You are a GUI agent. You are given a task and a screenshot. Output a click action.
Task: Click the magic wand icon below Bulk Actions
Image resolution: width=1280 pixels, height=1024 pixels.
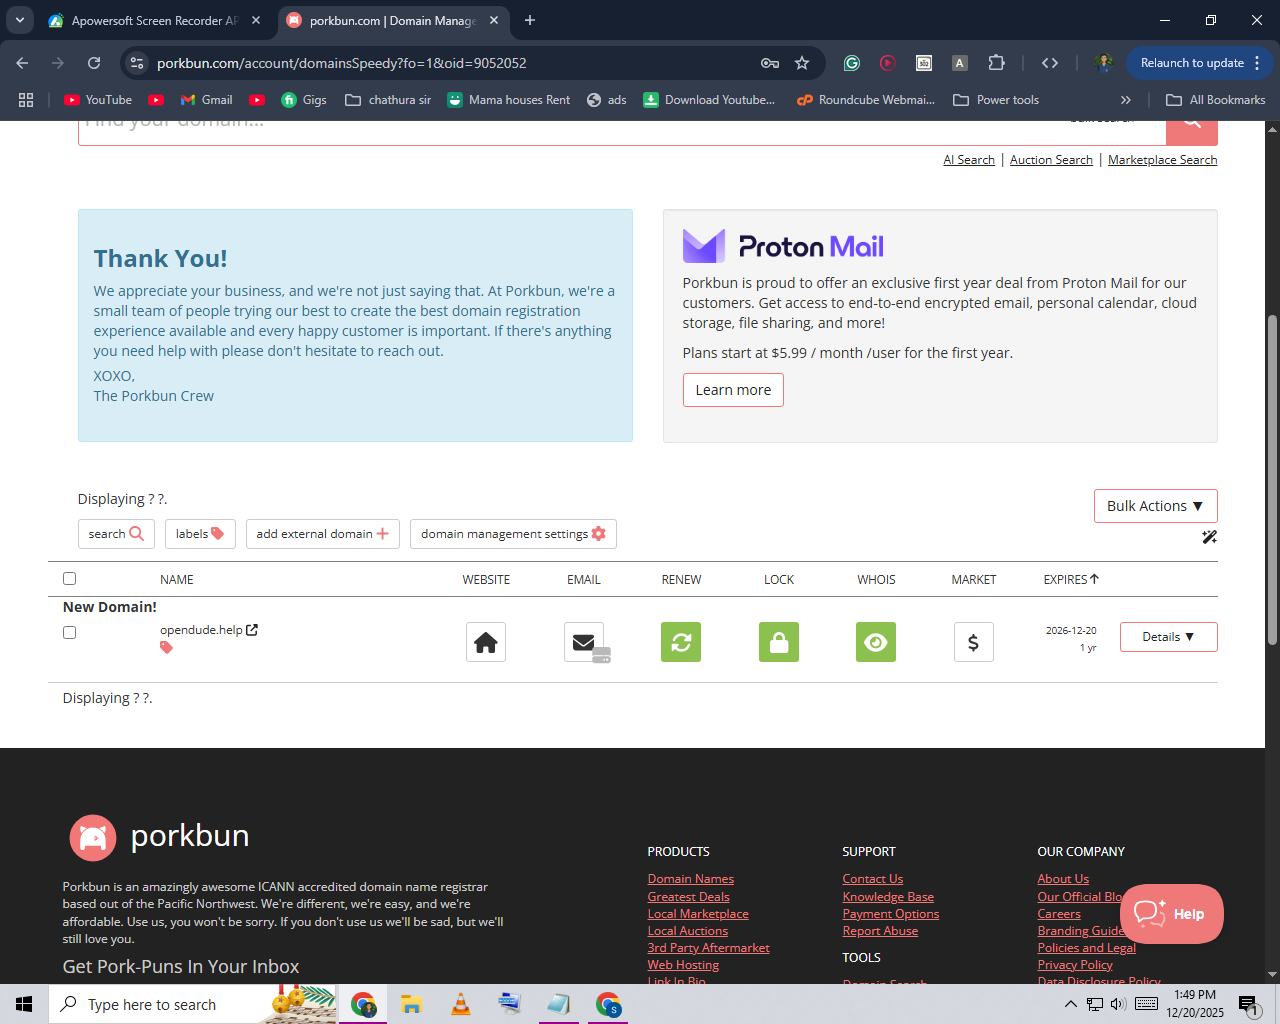click(x=1209, y=537)
